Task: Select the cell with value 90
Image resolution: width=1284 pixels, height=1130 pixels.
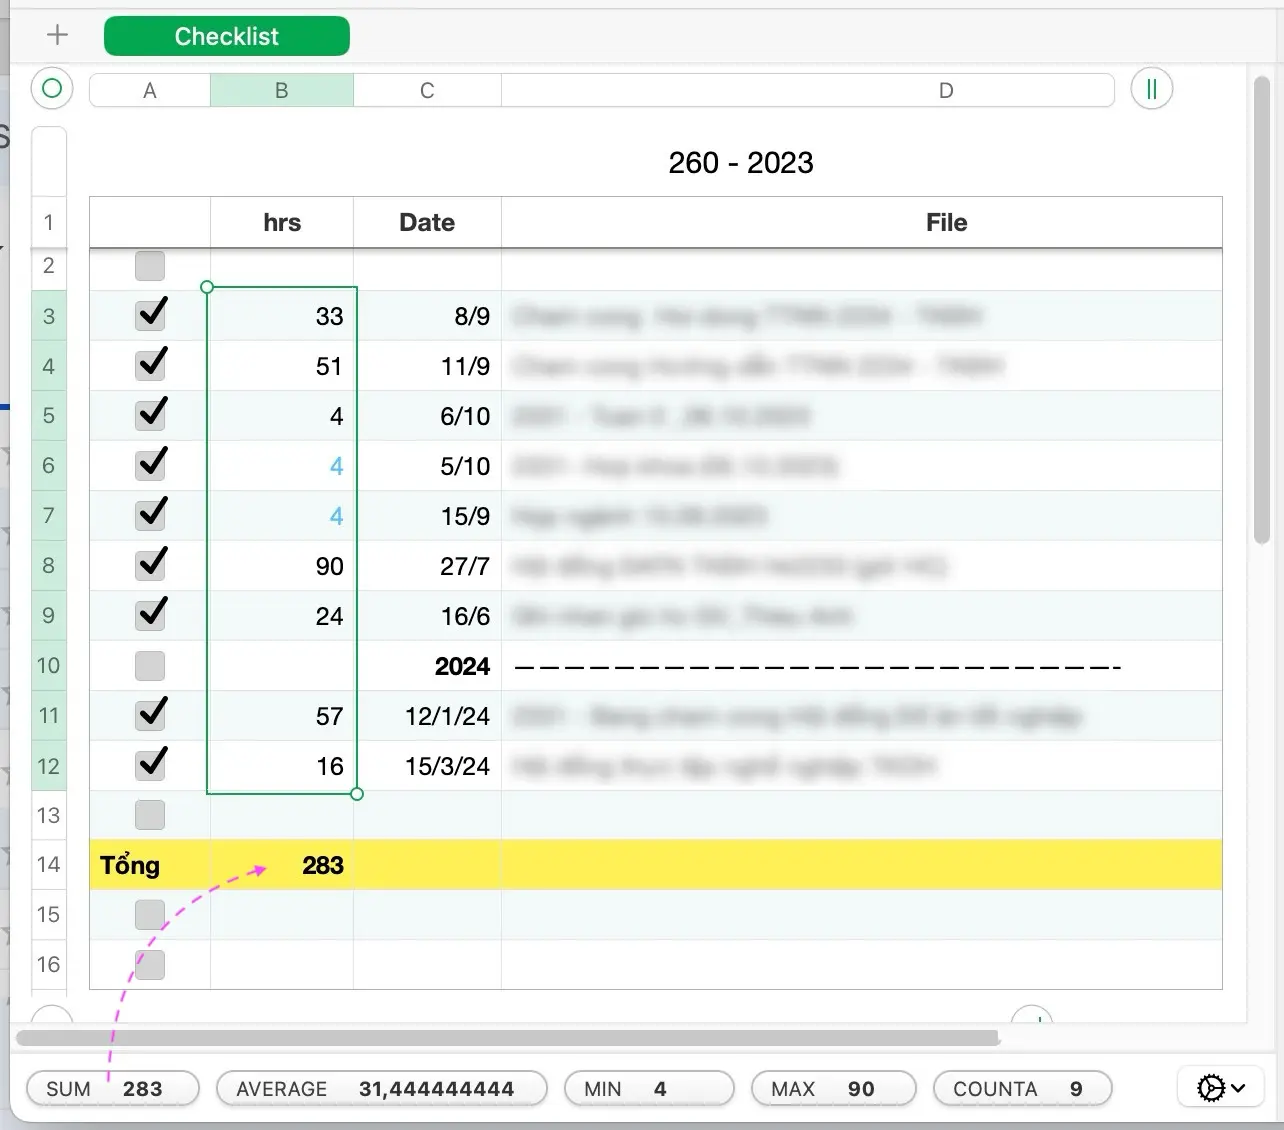Action: click(282, 566)
